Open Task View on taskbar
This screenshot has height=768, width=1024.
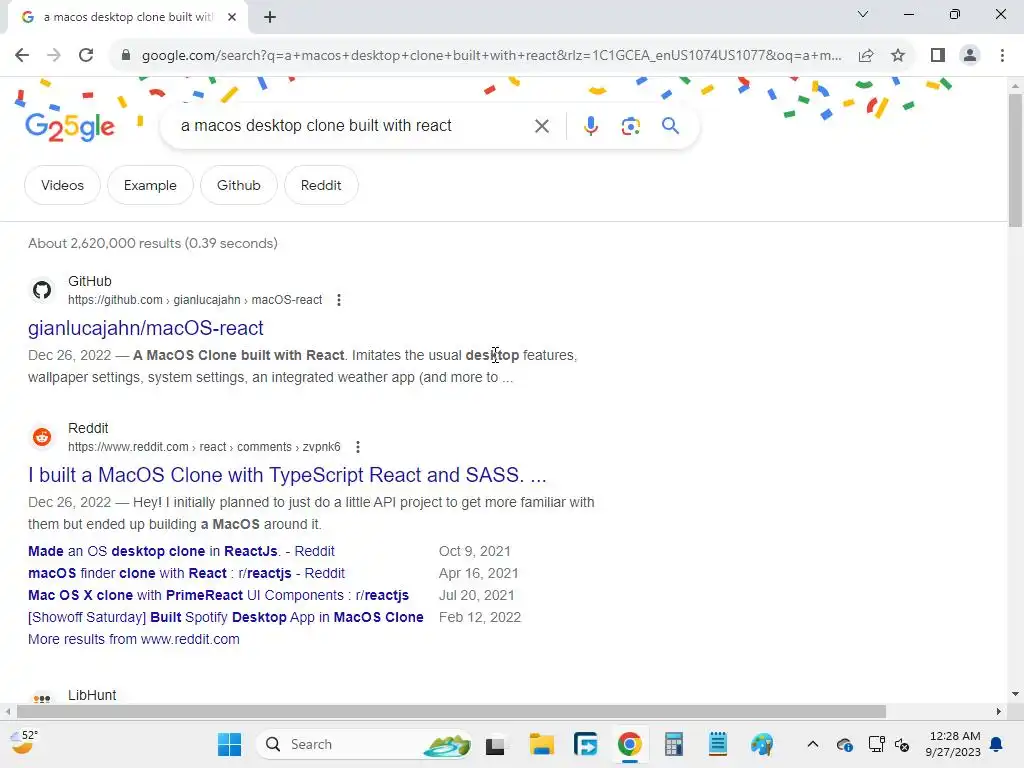pos(495,745)
